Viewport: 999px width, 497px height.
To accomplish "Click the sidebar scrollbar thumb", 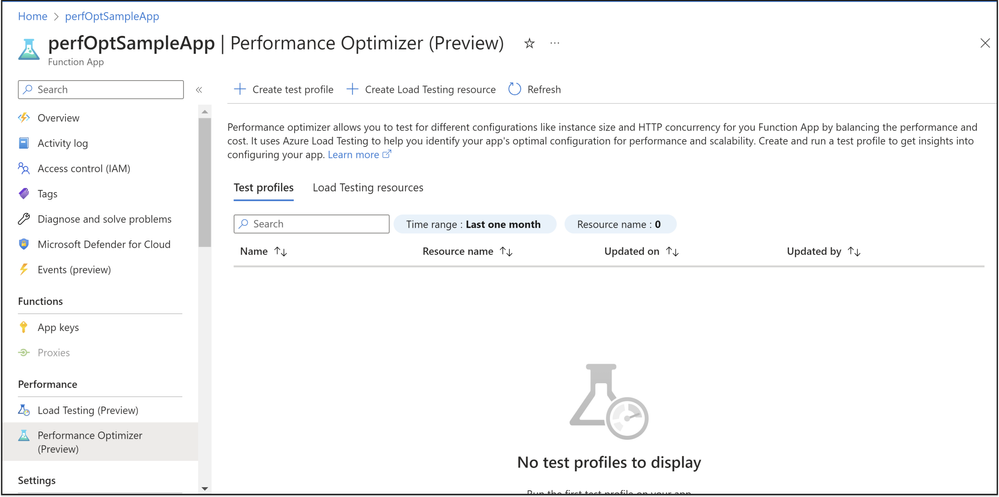I will point(205,182).
